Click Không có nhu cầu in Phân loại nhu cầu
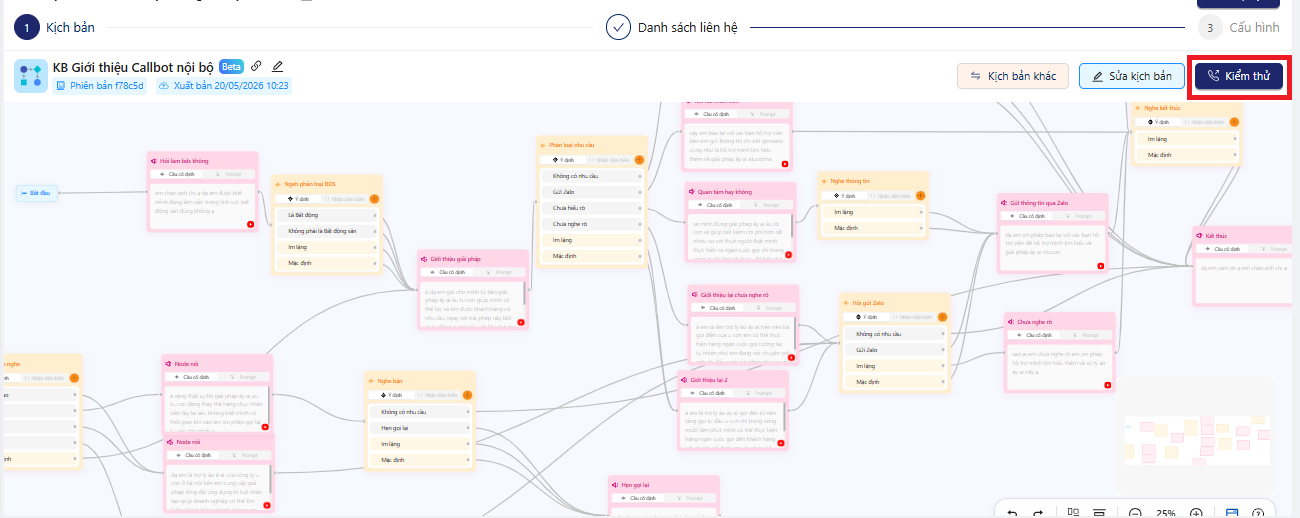Viewport: 1300px width, 518px height. 590,176
